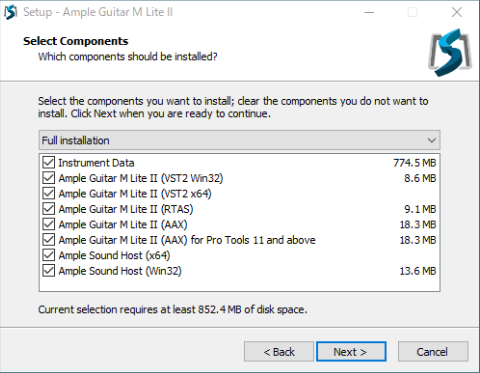Click the setup icon in title bar
The image size is (480, 373).
tap(11, 12)
